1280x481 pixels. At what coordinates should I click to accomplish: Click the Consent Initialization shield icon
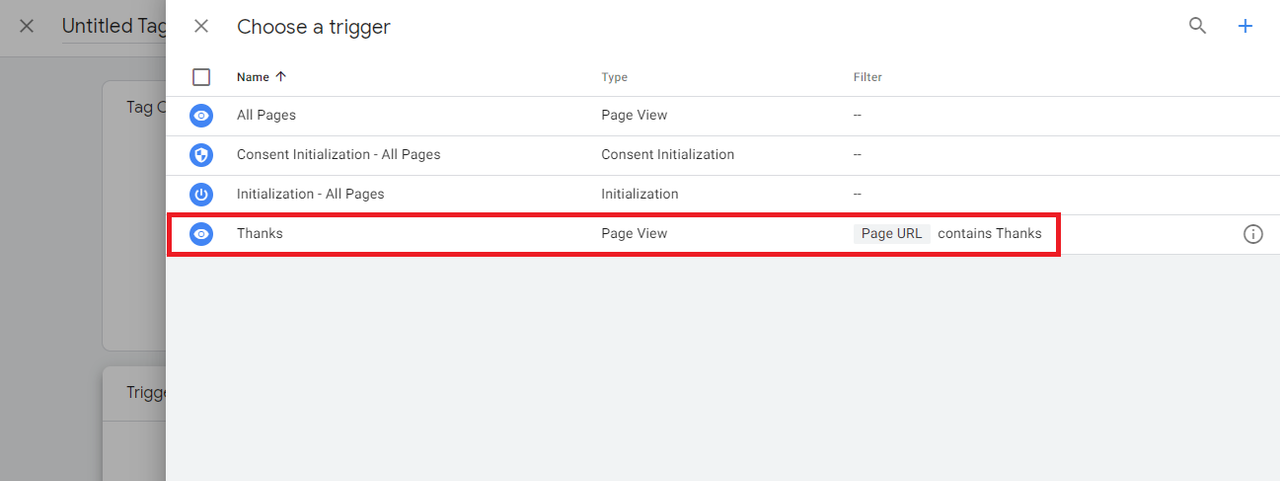coord(201,155)
